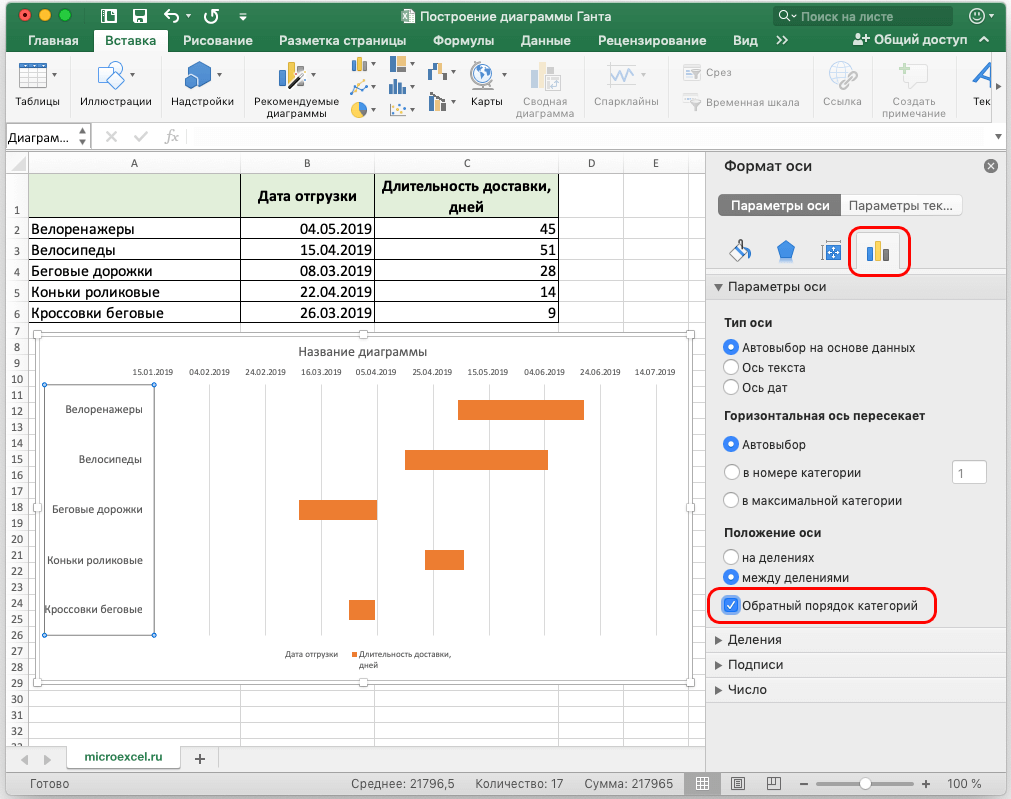Select Ось текста radio button

pos(731,368)
